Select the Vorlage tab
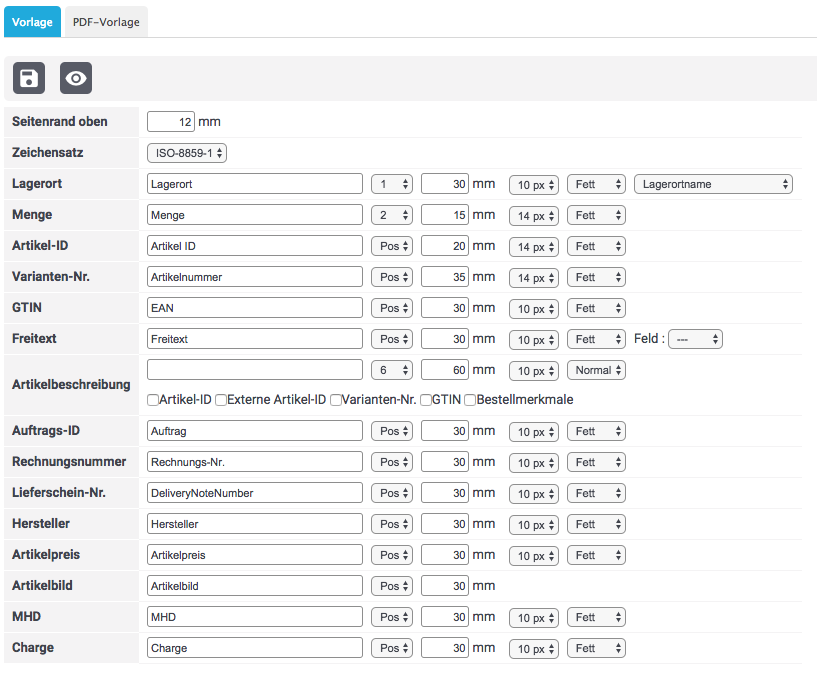 (x=32, y=22)
